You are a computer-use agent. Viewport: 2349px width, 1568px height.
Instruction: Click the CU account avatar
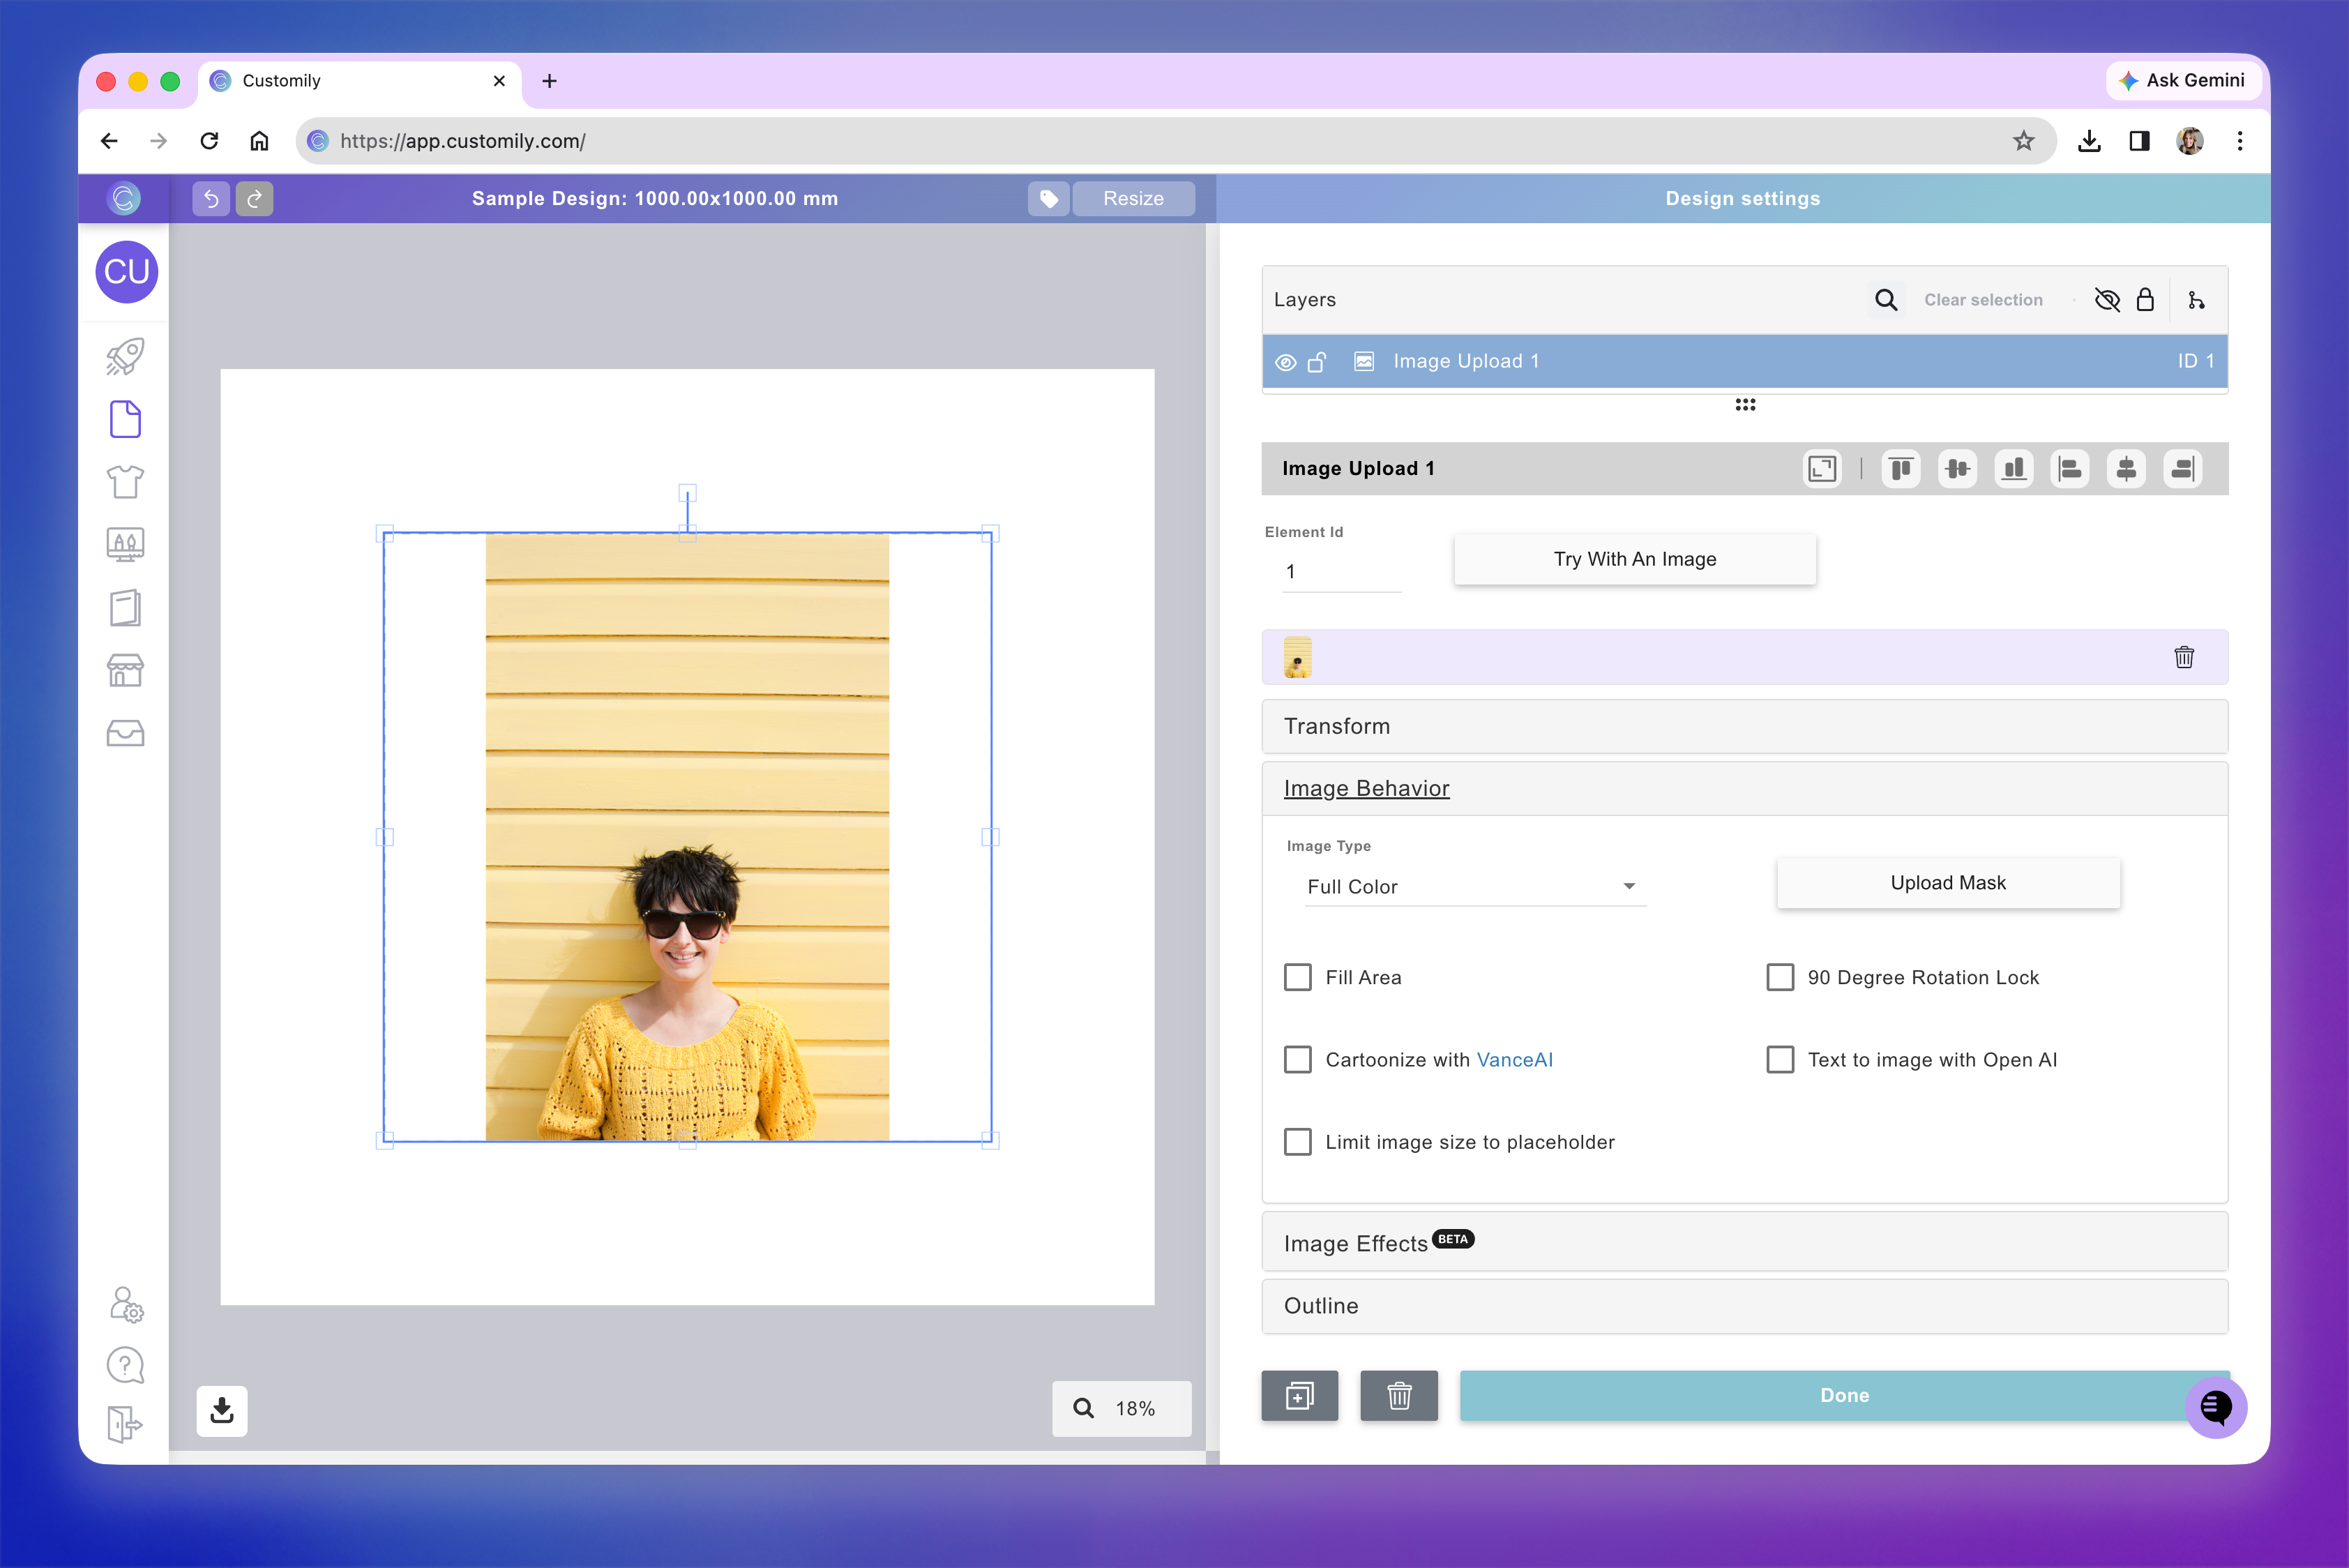click(x=126, y=271)
